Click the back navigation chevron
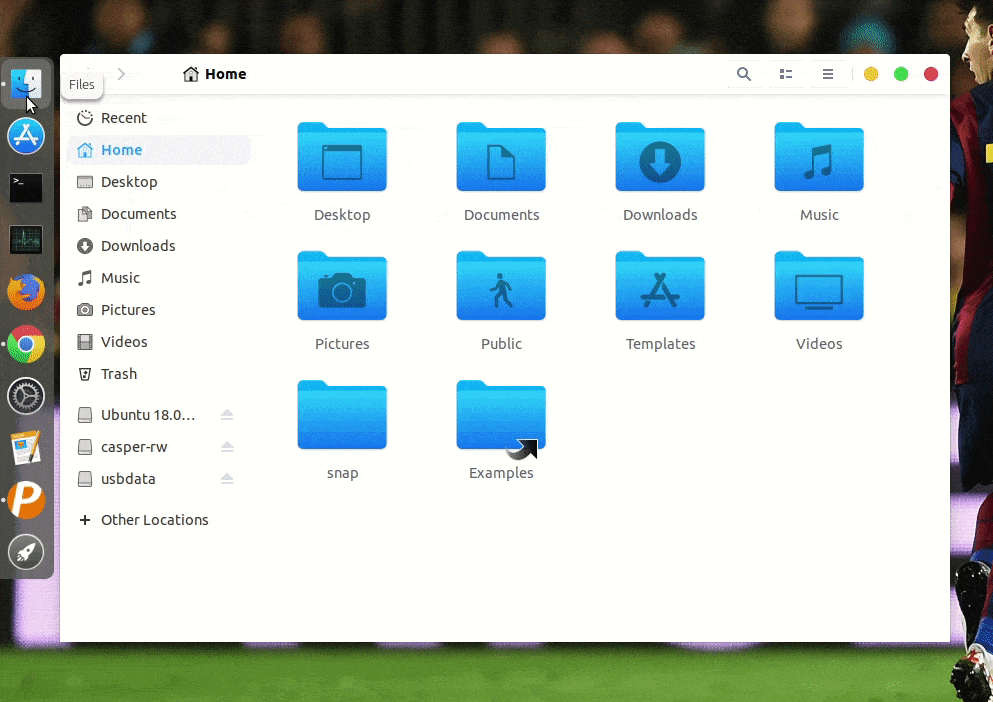The width and height of the screenshot is (993, 702). tap(88, 74)
